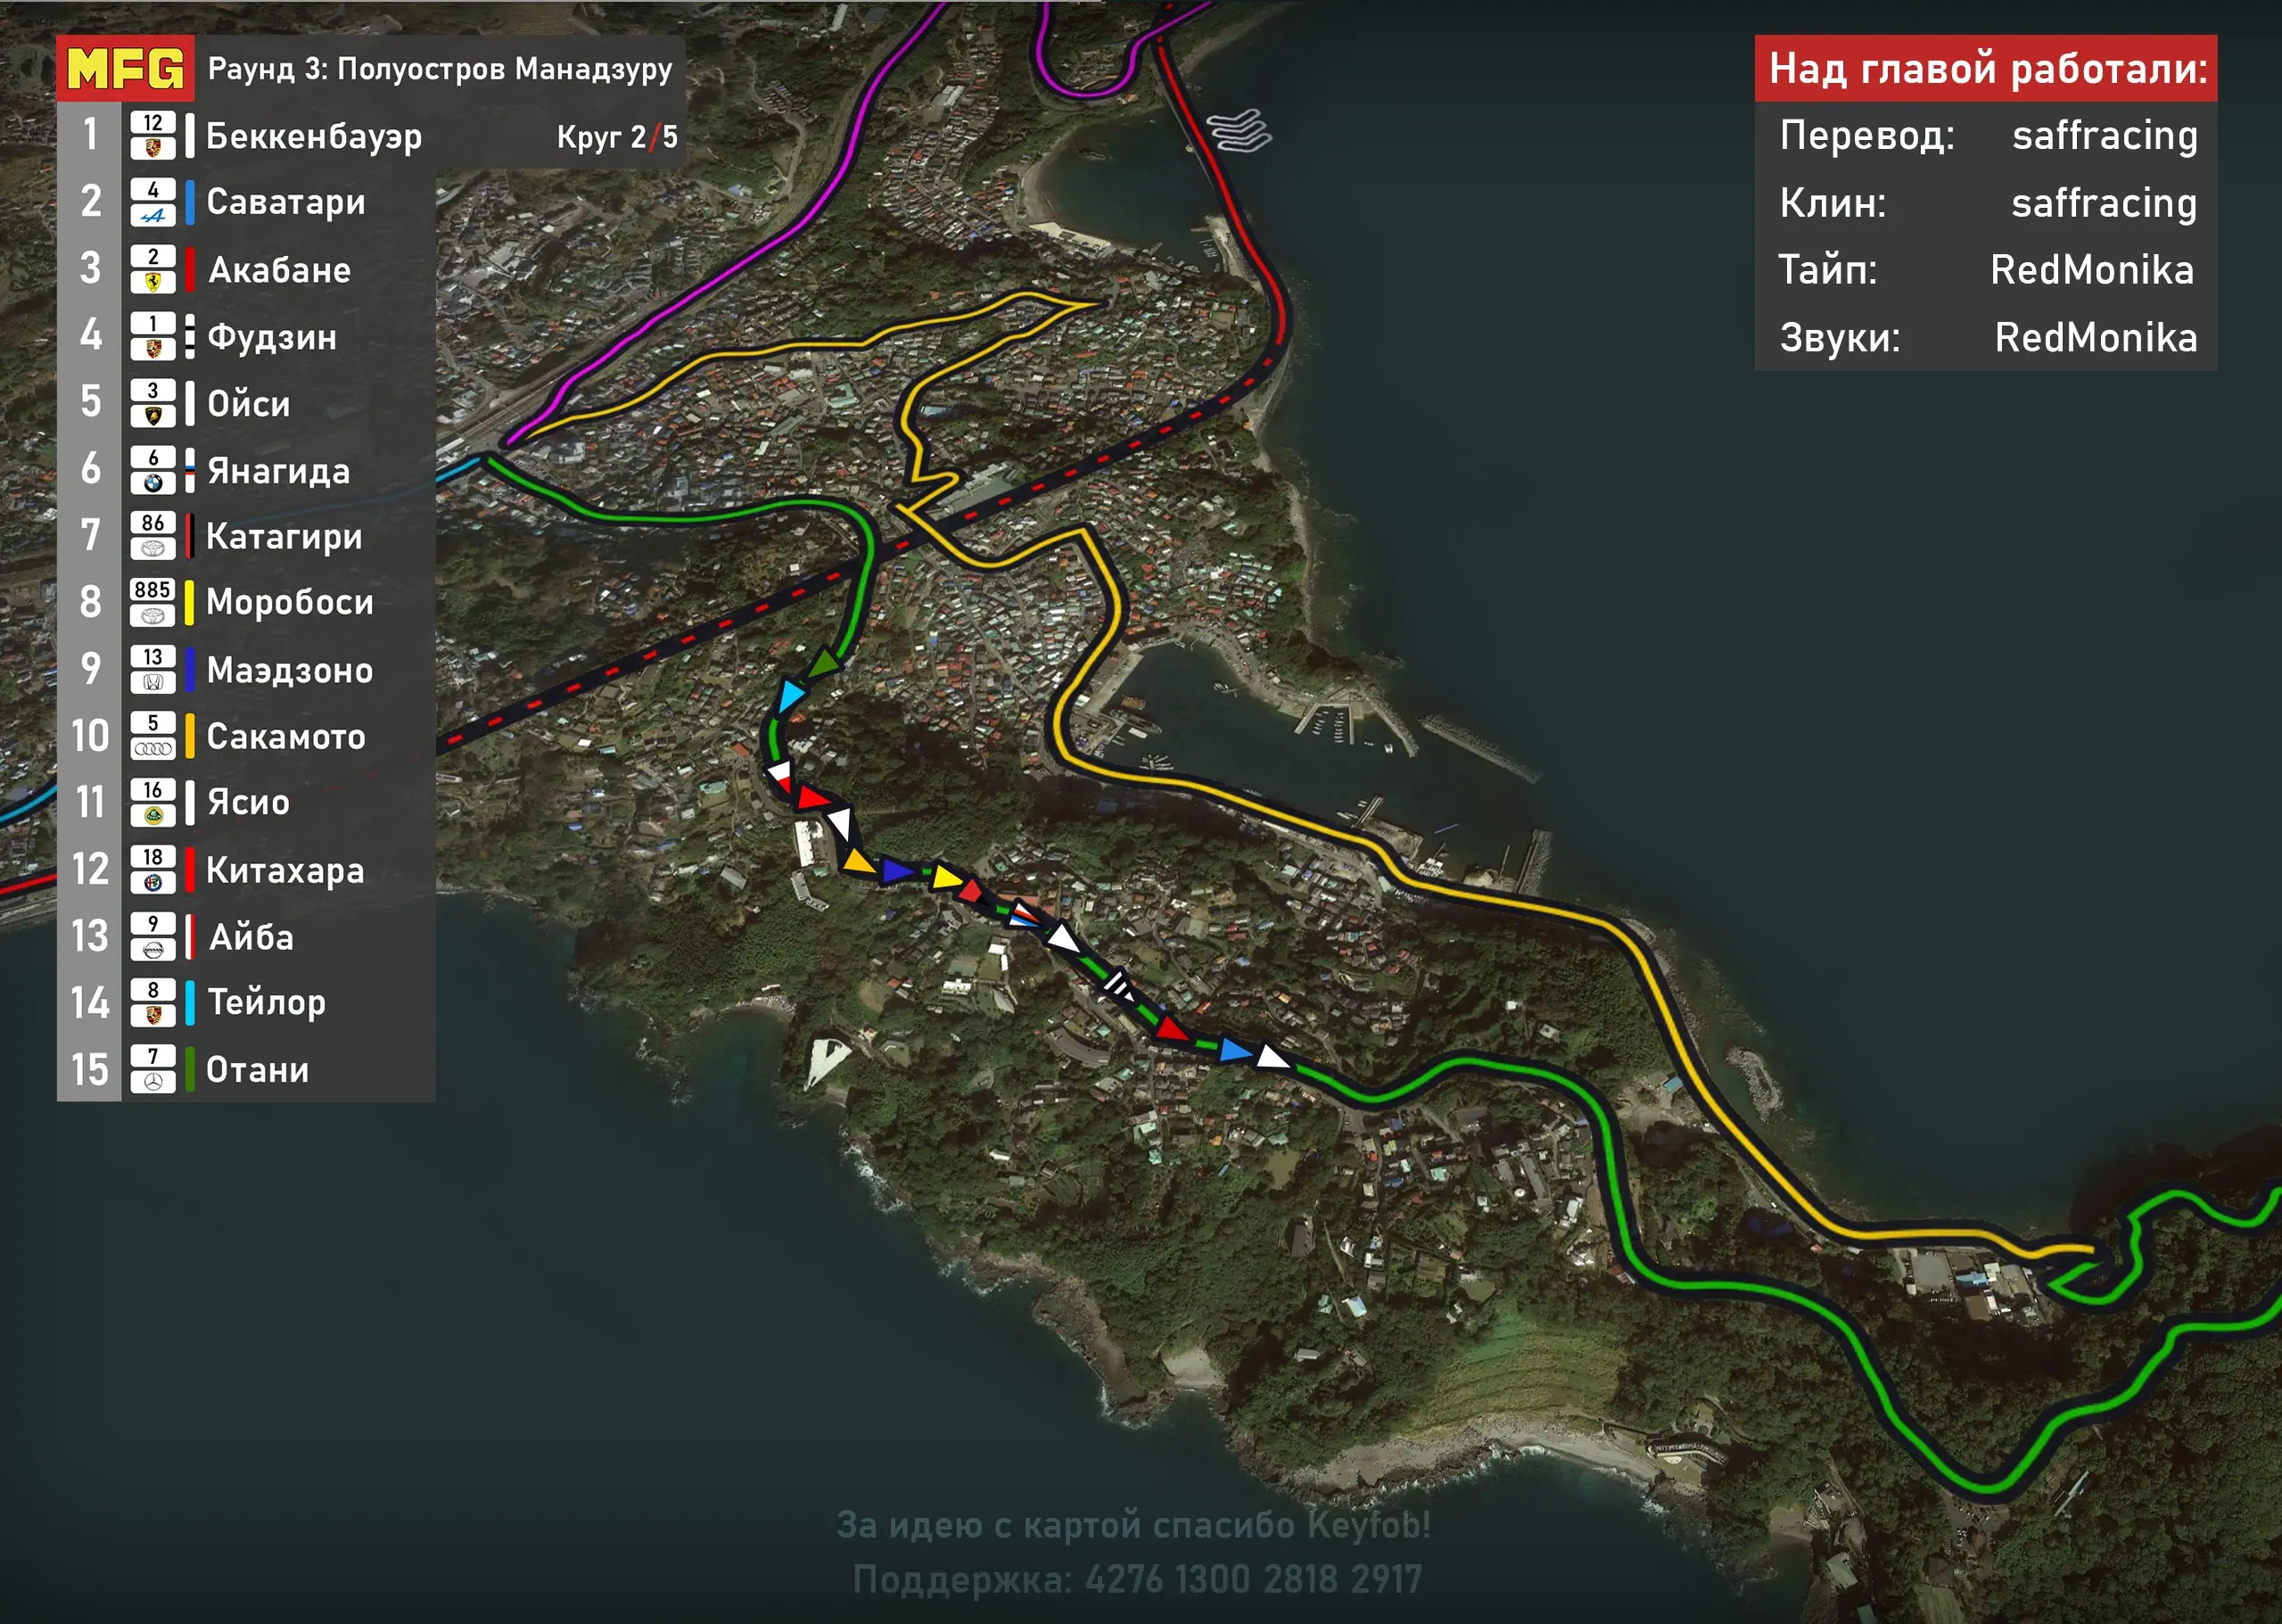Viewport: 2282px width, 1624px height.
Task: Click the Круг 2/5 lap counter
Action: coord(616,137)
